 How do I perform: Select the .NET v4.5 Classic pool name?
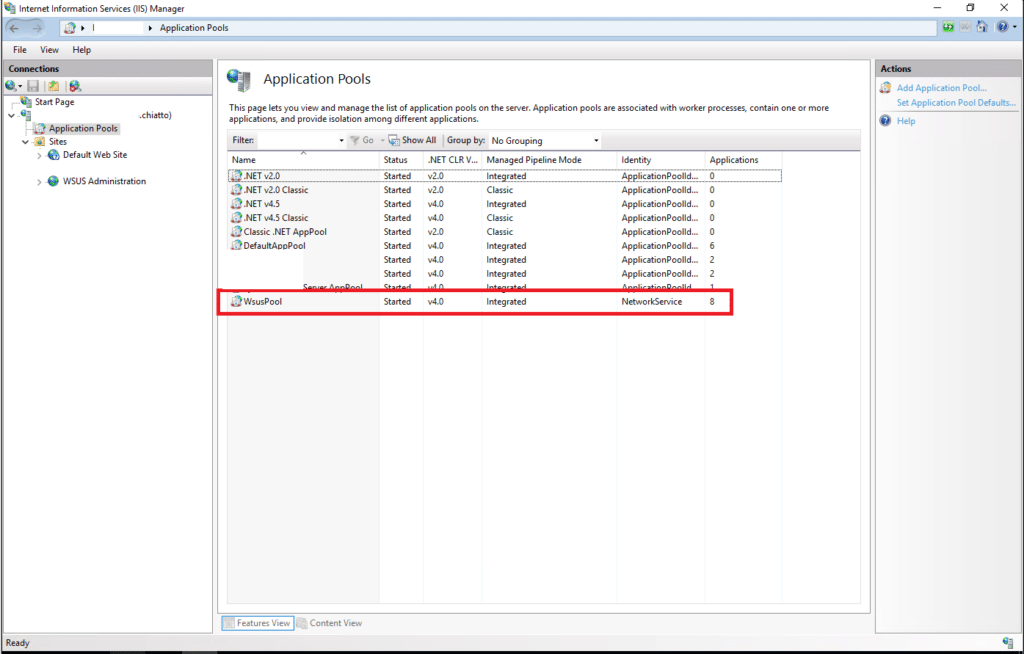[x=276, y=218]
